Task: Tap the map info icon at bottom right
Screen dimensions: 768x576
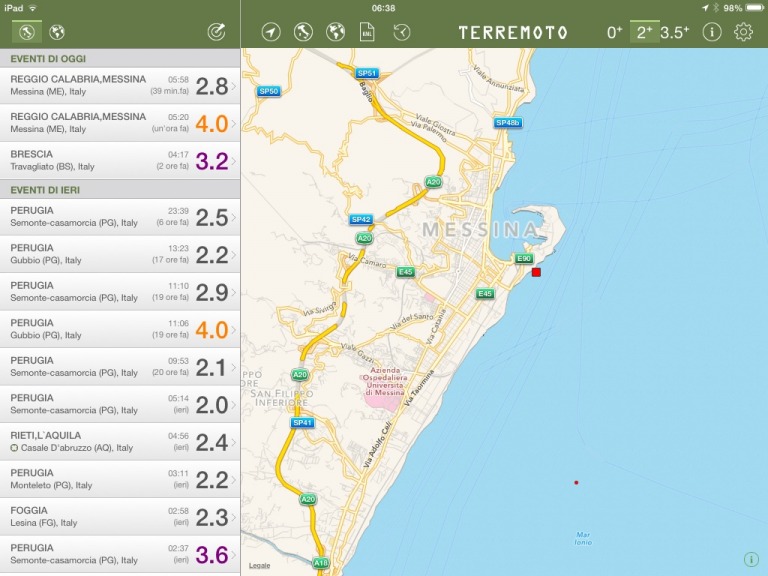Action: pos(750,559)
